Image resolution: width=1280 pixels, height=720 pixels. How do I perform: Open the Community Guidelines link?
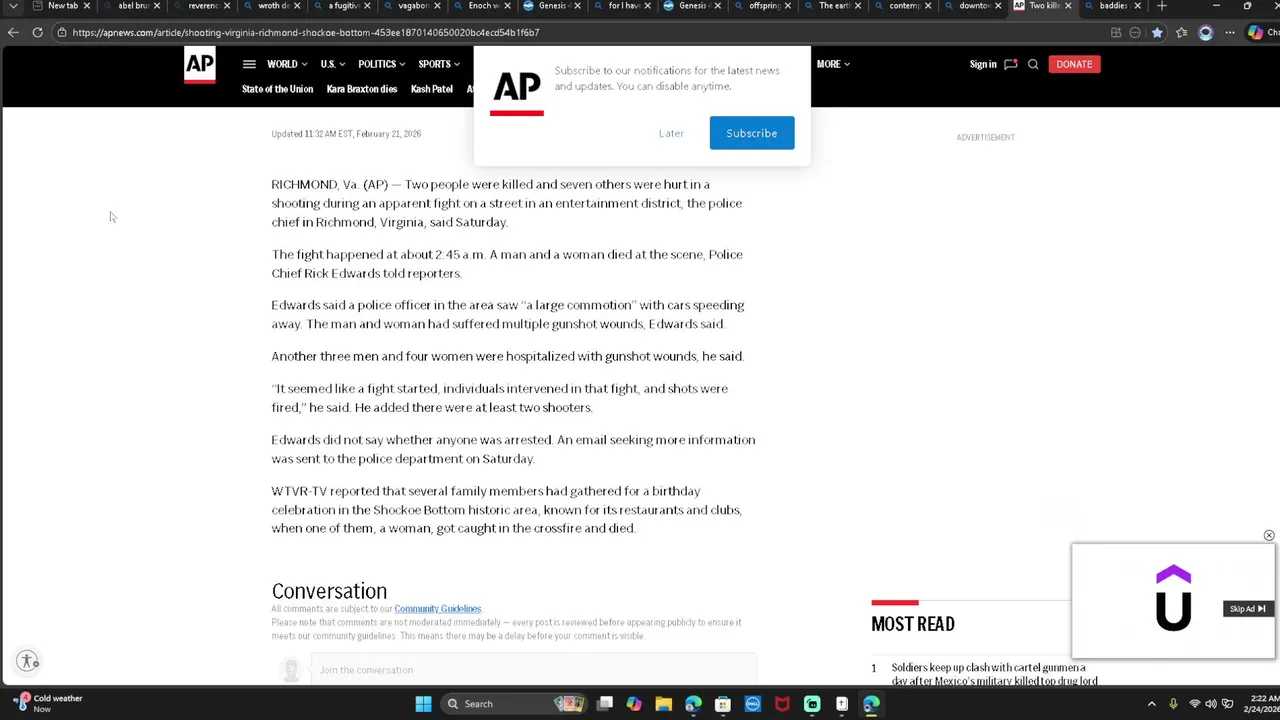[437, 609]
